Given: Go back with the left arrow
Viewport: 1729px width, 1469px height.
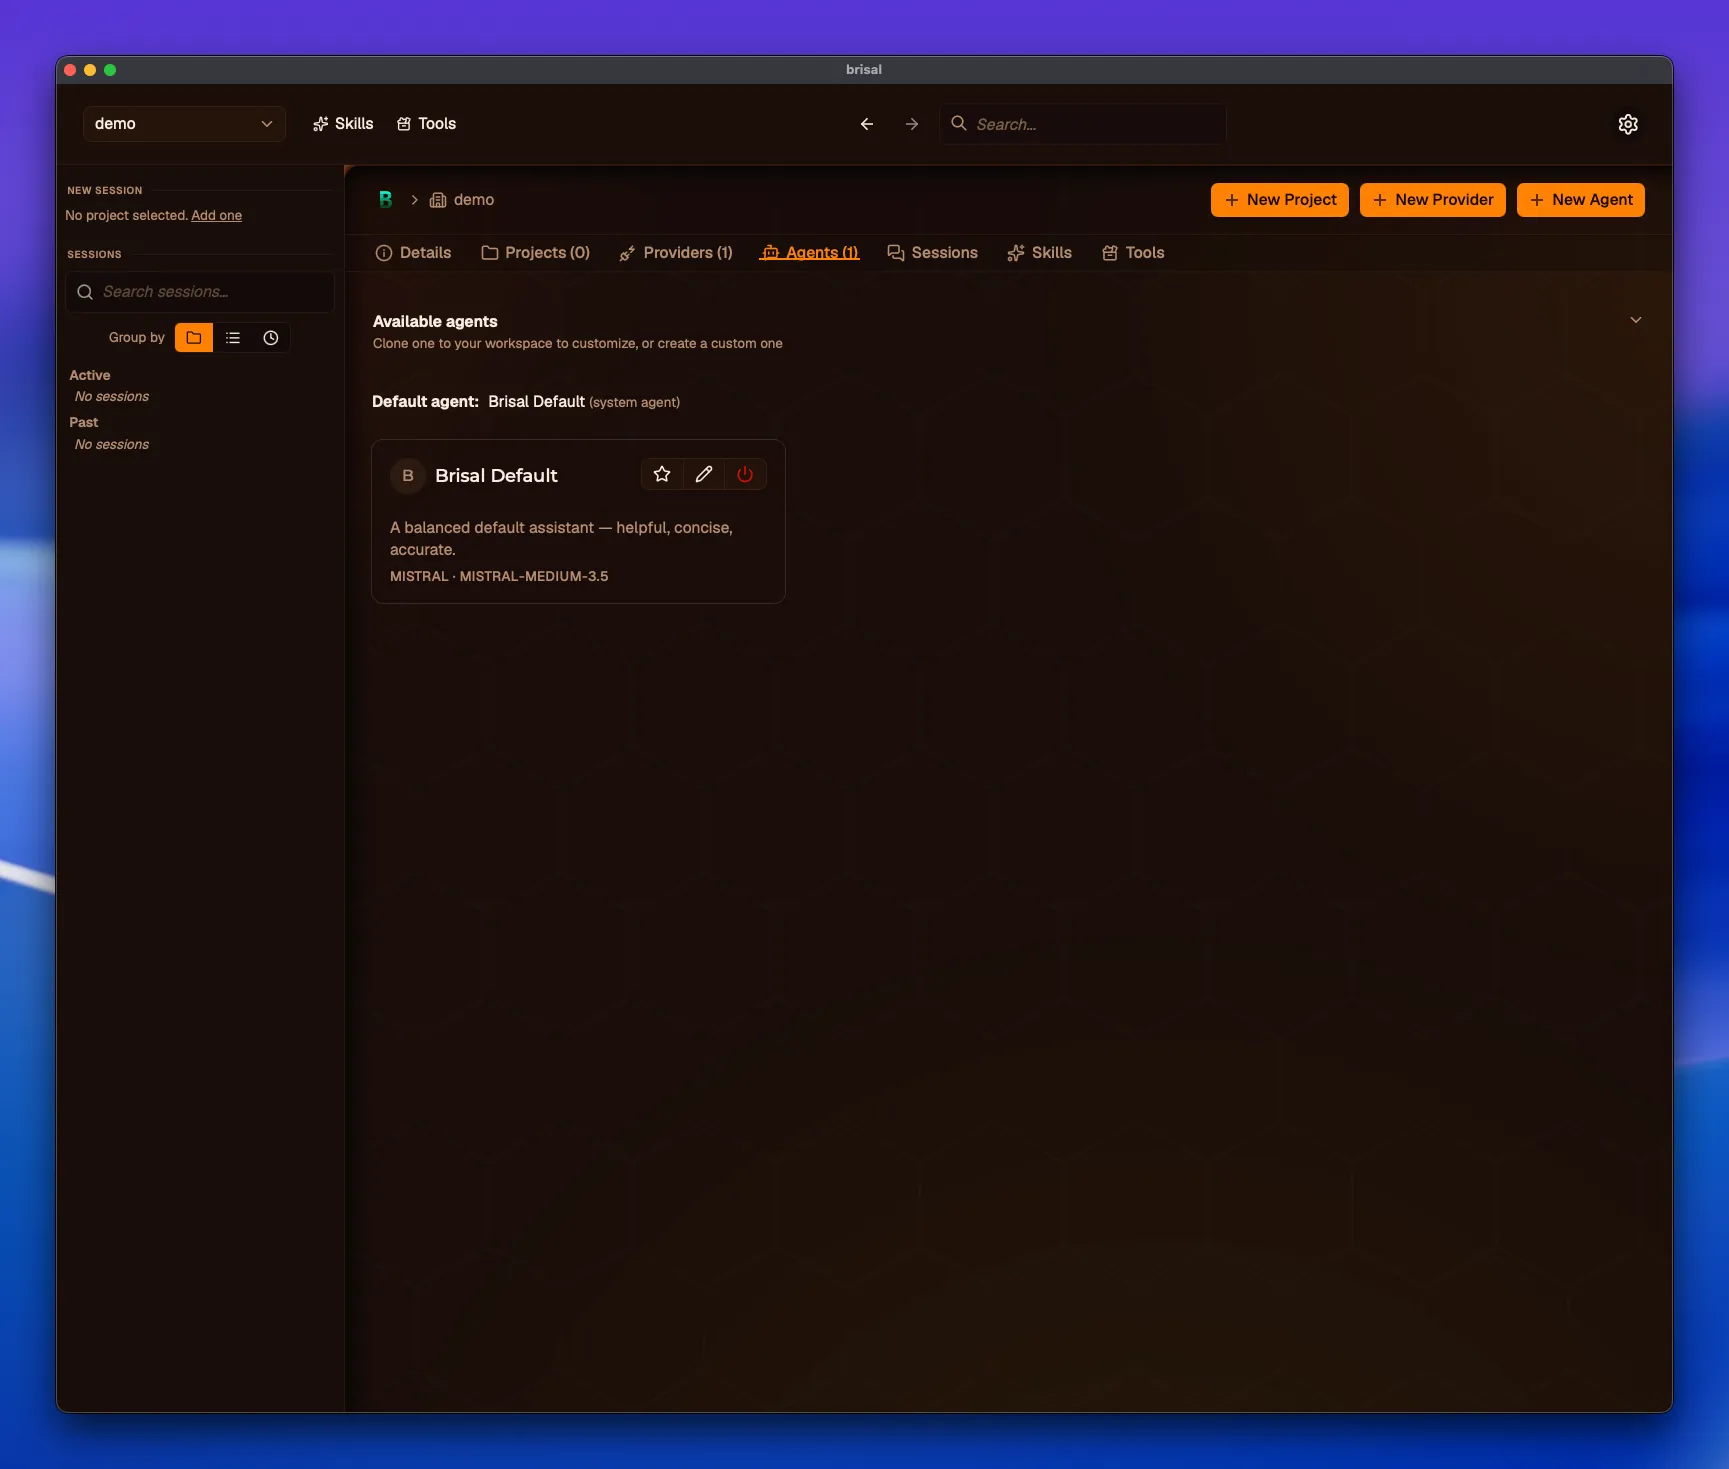Looking at the screenshot, I should tap(867, 124).
